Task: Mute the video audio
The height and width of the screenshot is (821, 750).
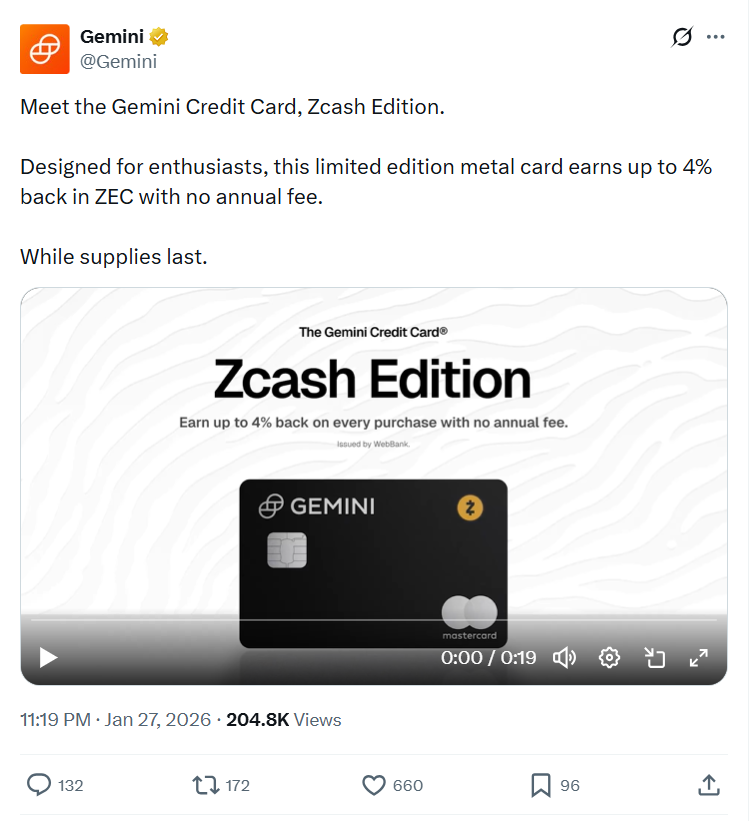Action: click(564, 658)
